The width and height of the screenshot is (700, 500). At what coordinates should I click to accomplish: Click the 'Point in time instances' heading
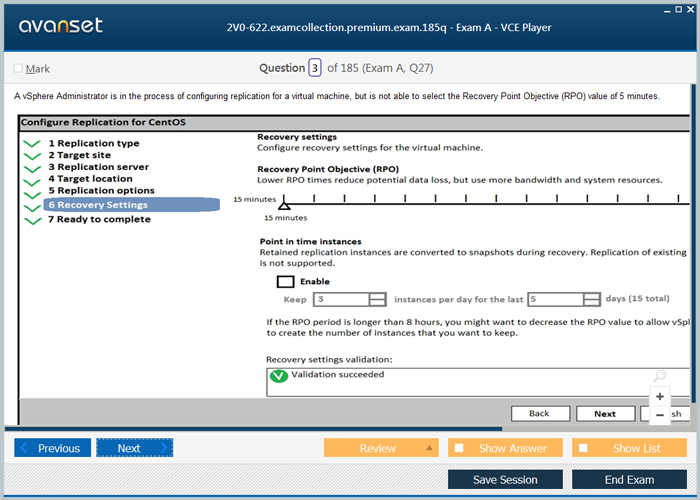click(311, 242)
